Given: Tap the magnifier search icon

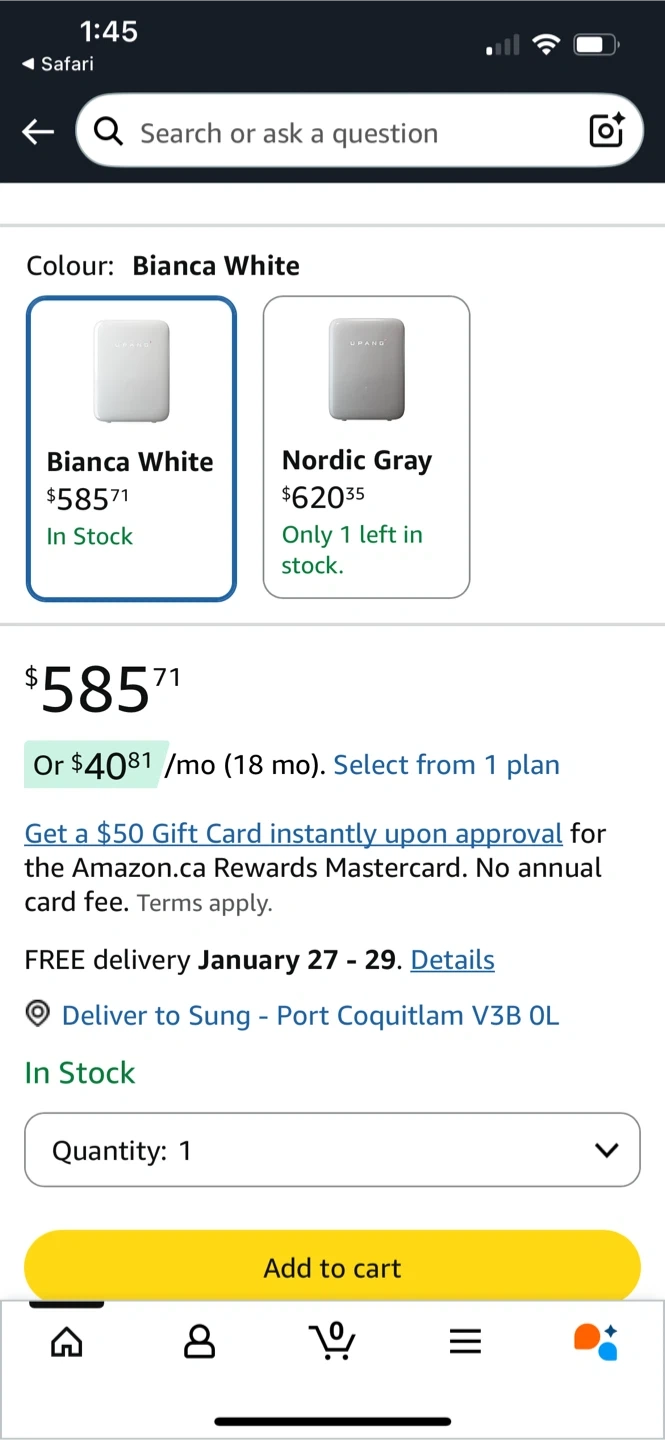Looking at the screenshot, I should 108,132.
